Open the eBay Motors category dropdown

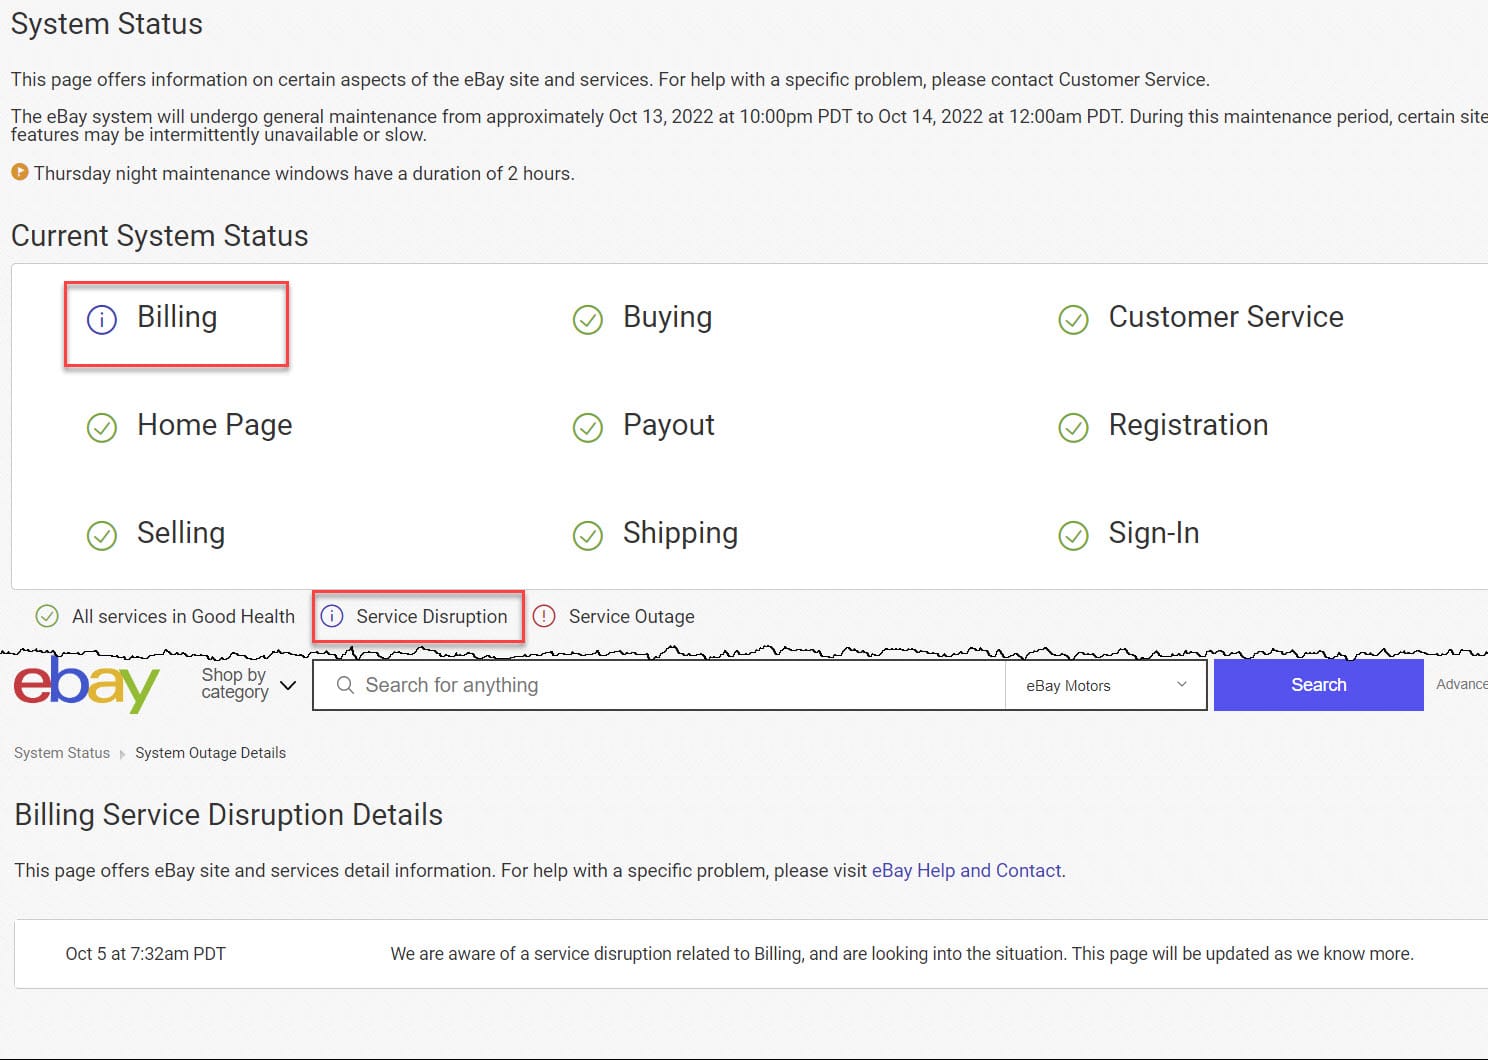1105,685
